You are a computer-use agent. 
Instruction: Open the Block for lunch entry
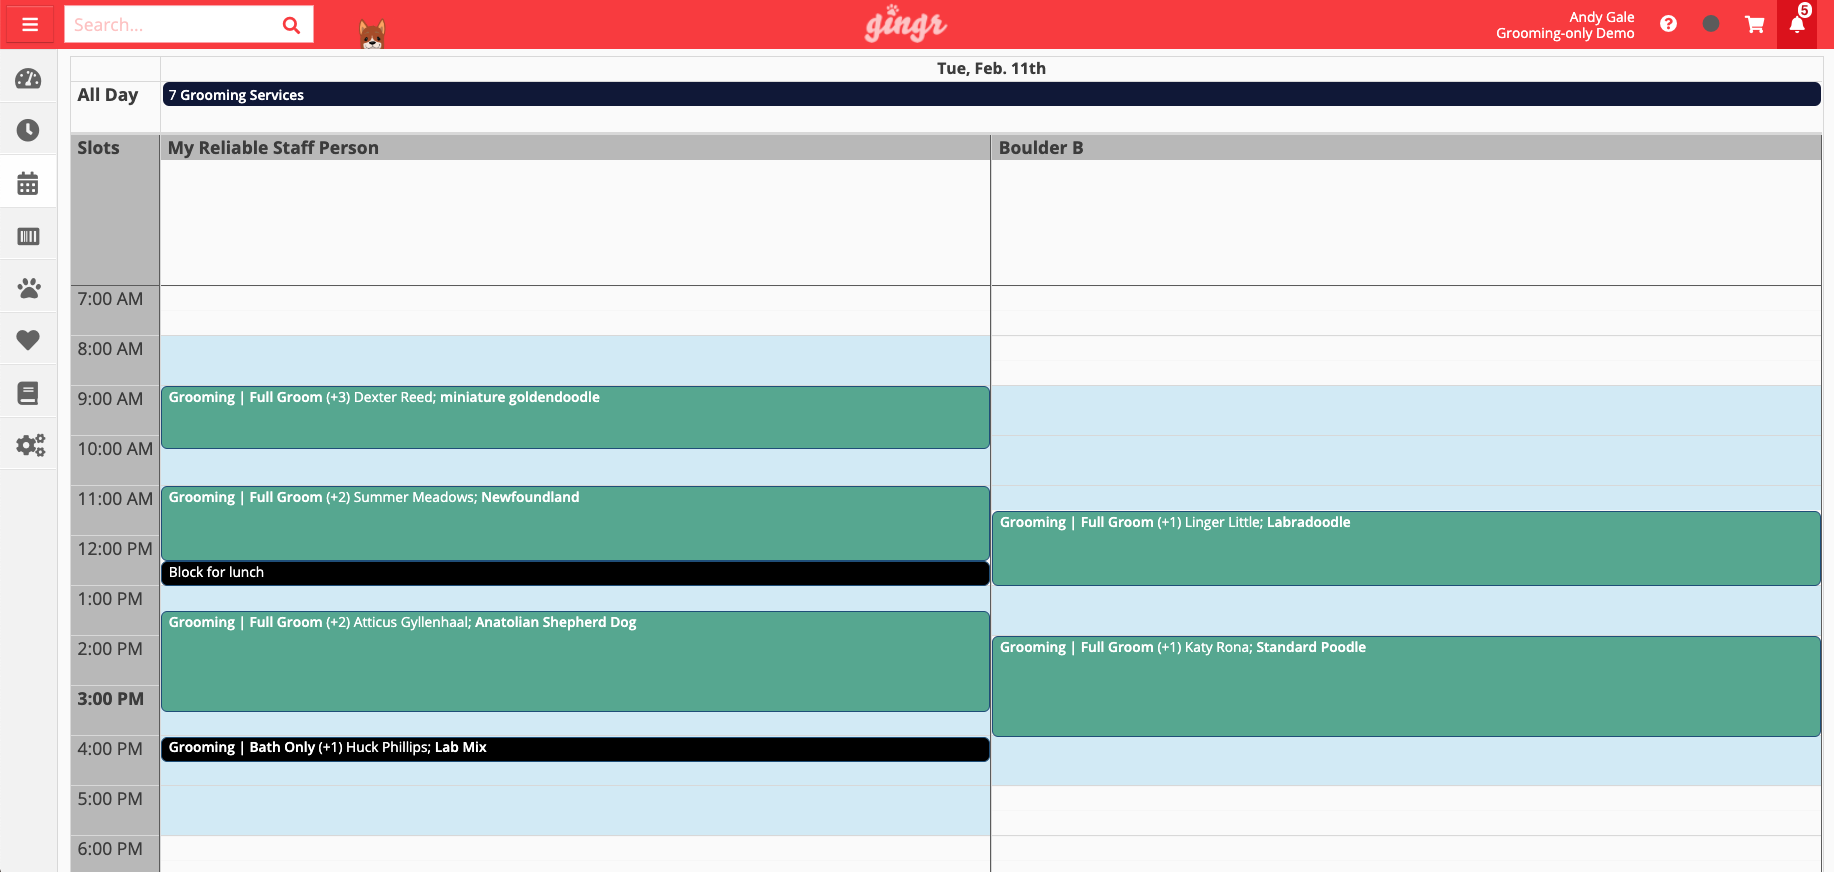[575, 573]
